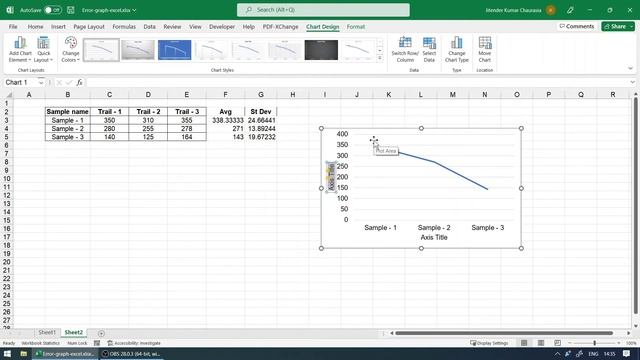The height and width of the screenshot is (360, 640).
Task: Switch to the Format tab
Action: coord(356,27)
